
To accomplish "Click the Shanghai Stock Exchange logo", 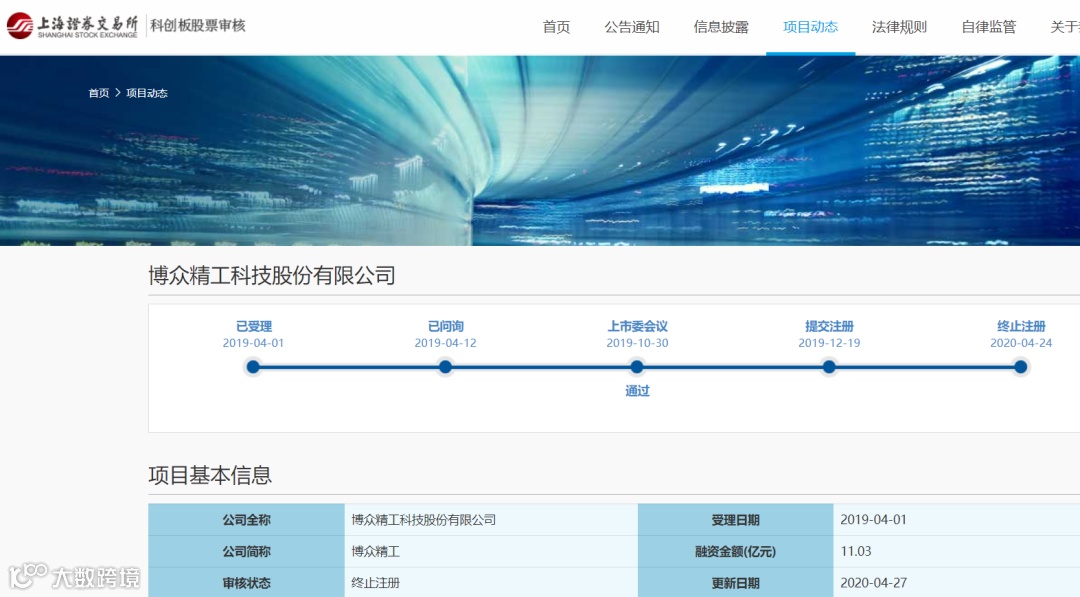I will coord(72,26).
